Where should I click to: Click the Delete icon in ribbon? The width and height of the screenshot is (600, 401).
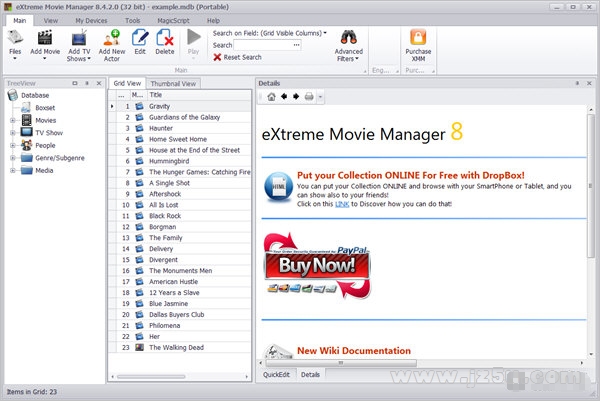165,37
